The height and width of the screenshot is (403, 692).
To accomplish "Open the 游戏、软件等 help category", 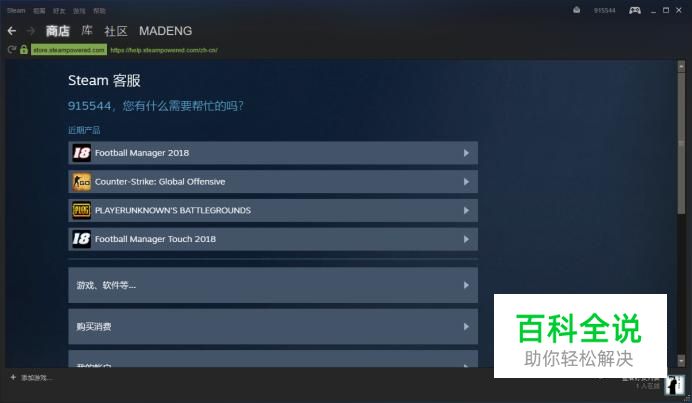I will click(x=273, y=285).
